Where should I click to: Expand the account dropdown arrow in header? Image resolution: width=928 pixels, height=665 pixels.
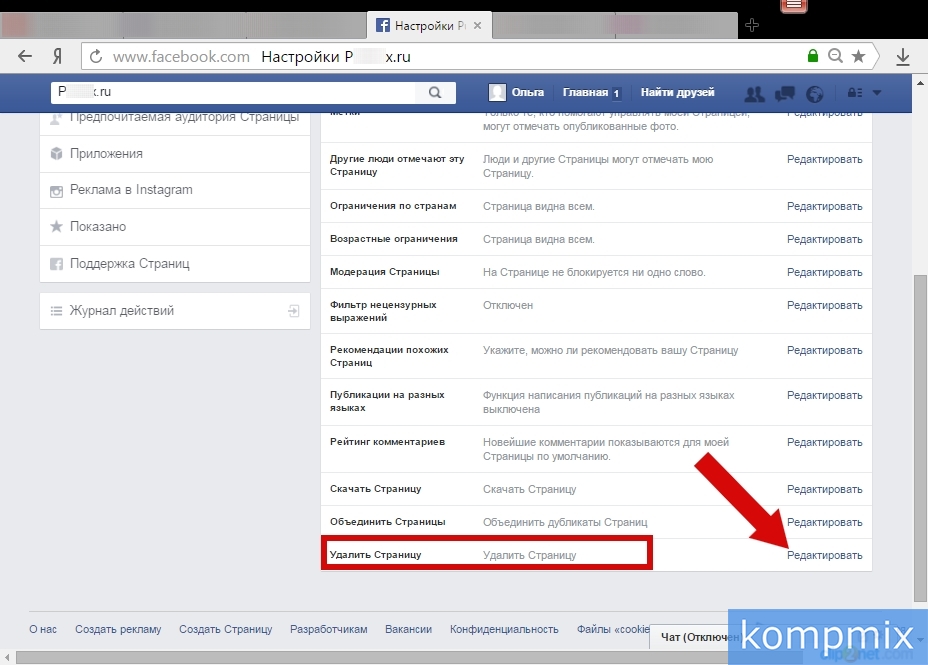(x=877, y=92)
